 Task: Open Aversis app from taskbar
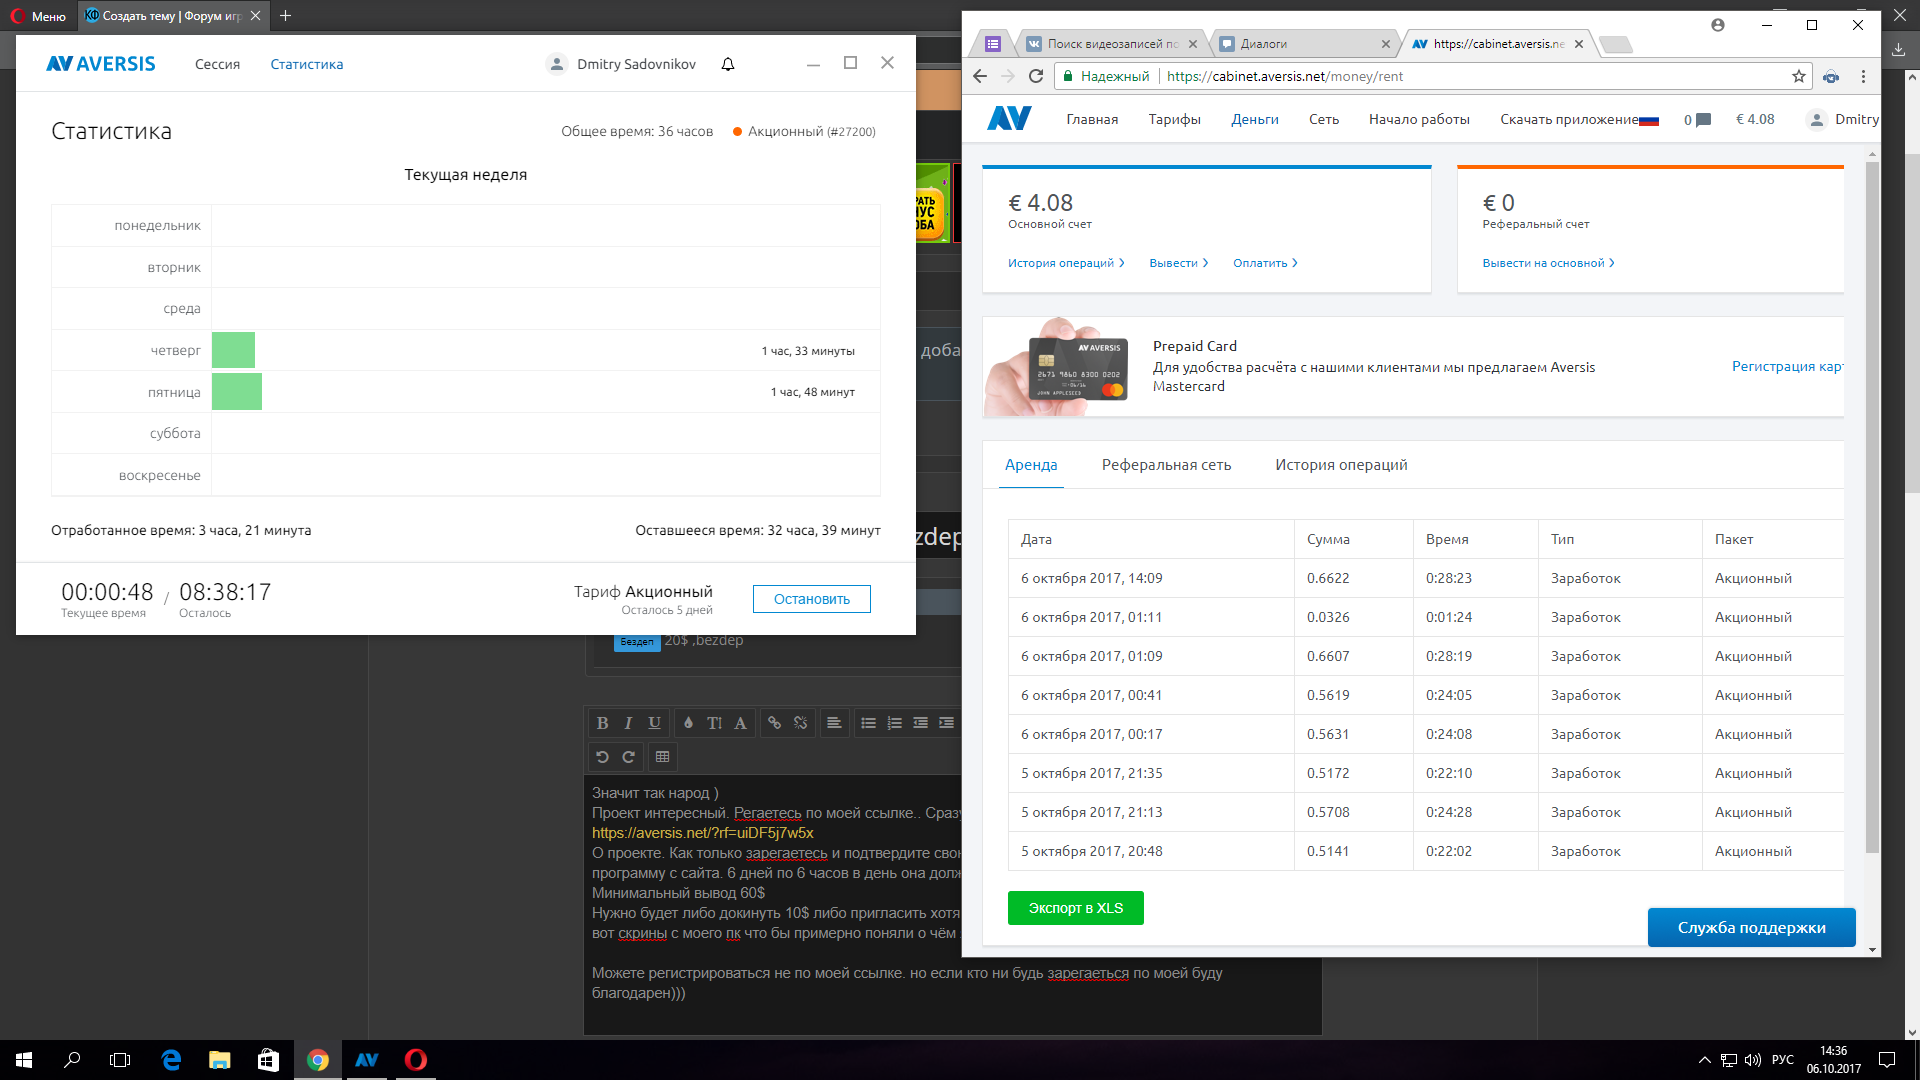367,1060
